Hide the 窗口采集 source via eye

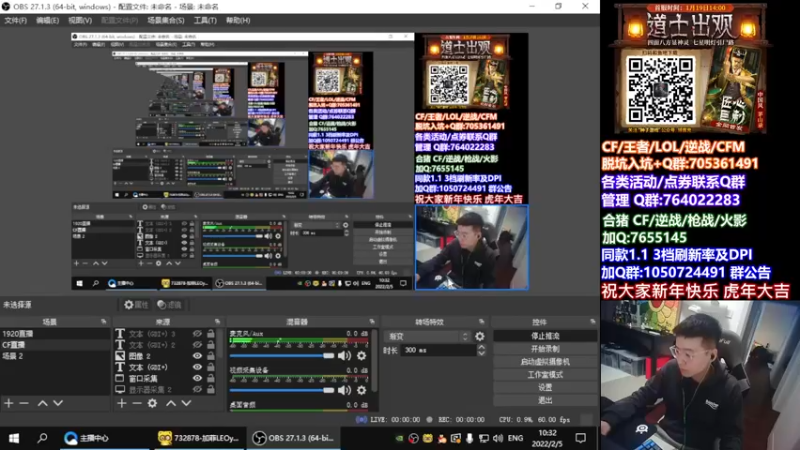click(x=197, y=378)
